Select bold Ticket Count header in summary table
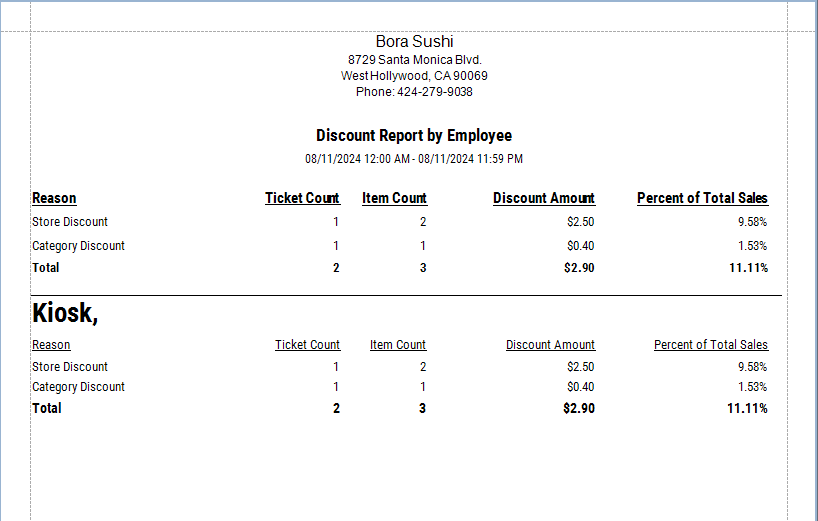Image resolution: width=818 pixels, height=521 pixels. click(302, 198)
